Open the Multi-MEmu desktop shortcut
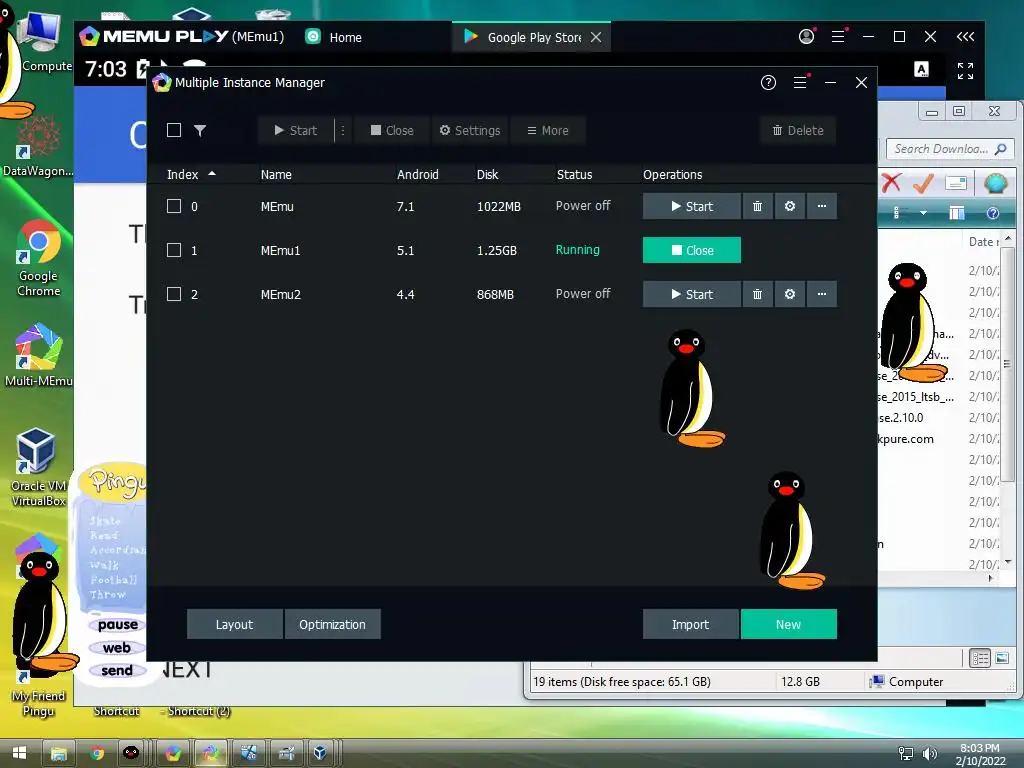Image resolution: width=1024 pixels, height=768 pixels. click(x=39, y=355)
